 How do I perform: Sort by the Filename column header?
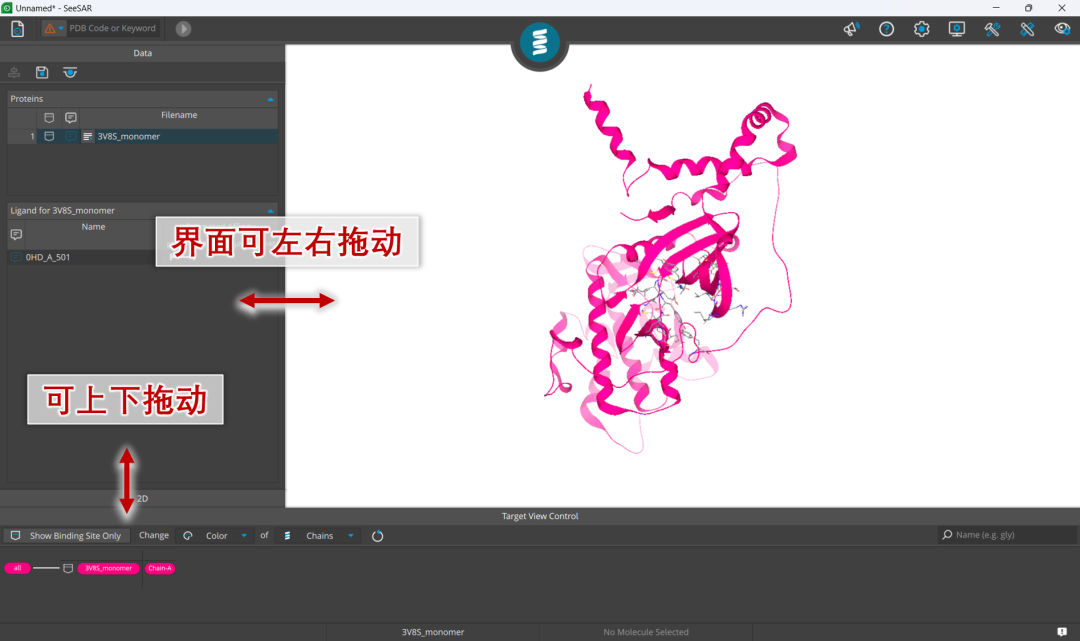point(179,115)
